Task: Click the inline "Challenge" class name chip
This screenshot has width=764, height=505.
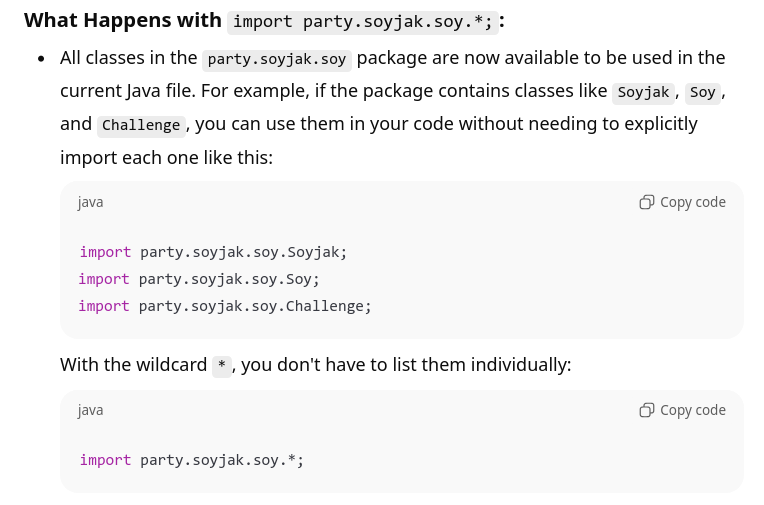Action: click(141, 125)
